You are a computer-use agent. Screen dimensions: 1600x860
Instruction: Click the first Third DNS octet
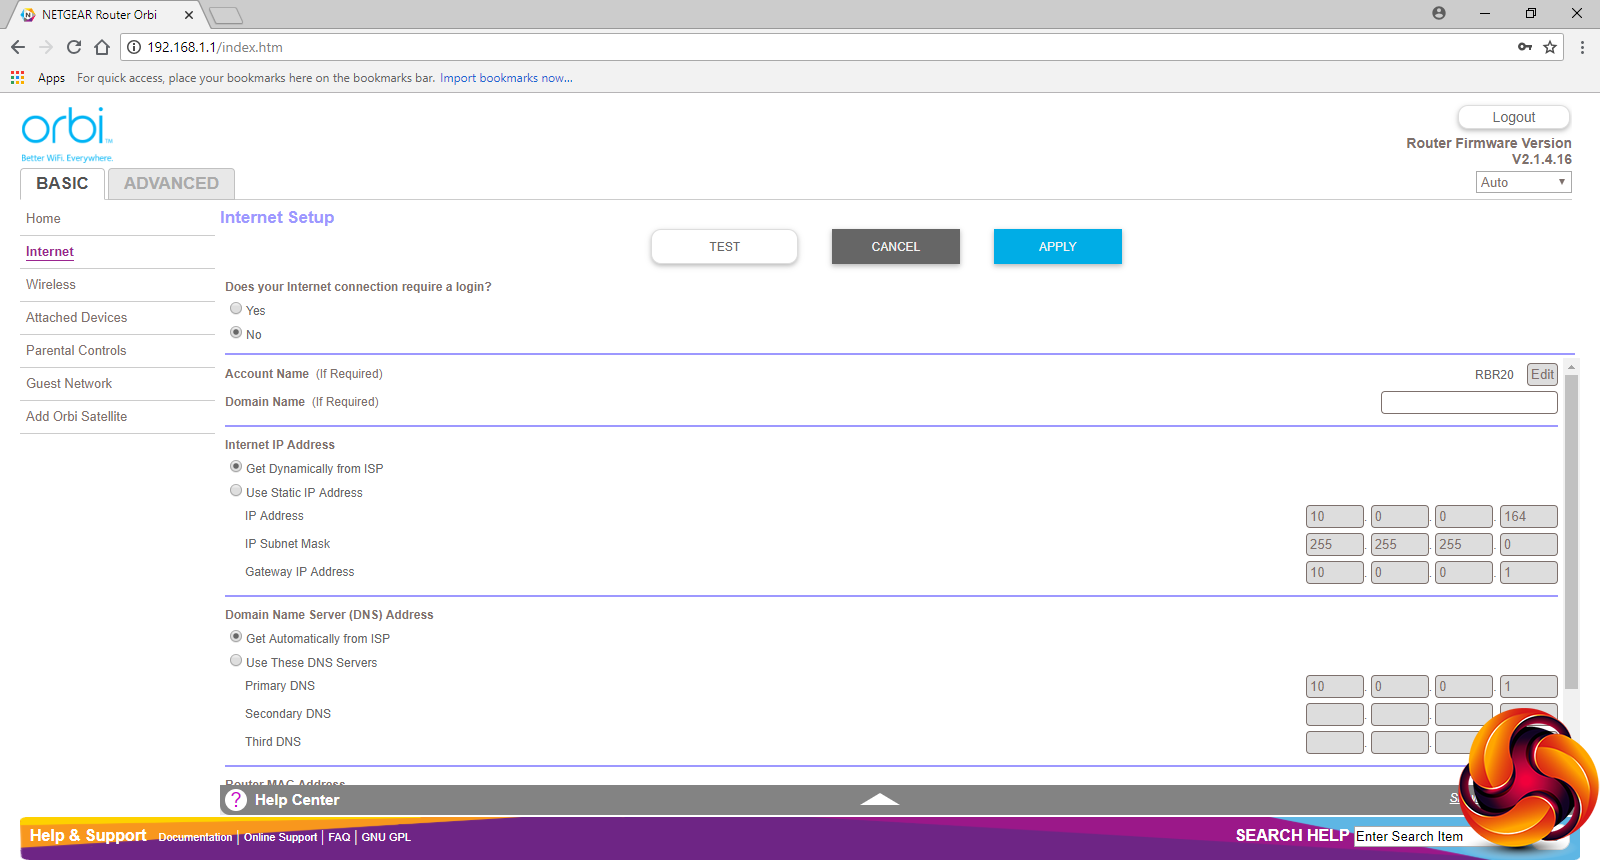(x=1335, y=742)
